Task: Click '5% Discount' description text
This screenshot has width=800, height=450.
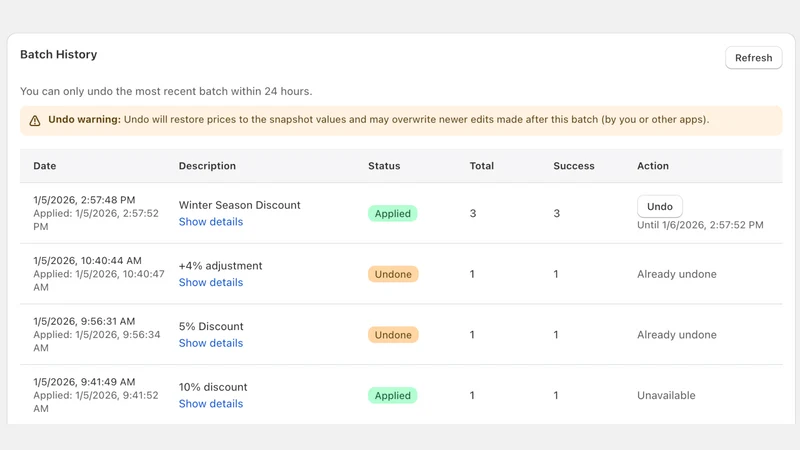Action: 211,327
